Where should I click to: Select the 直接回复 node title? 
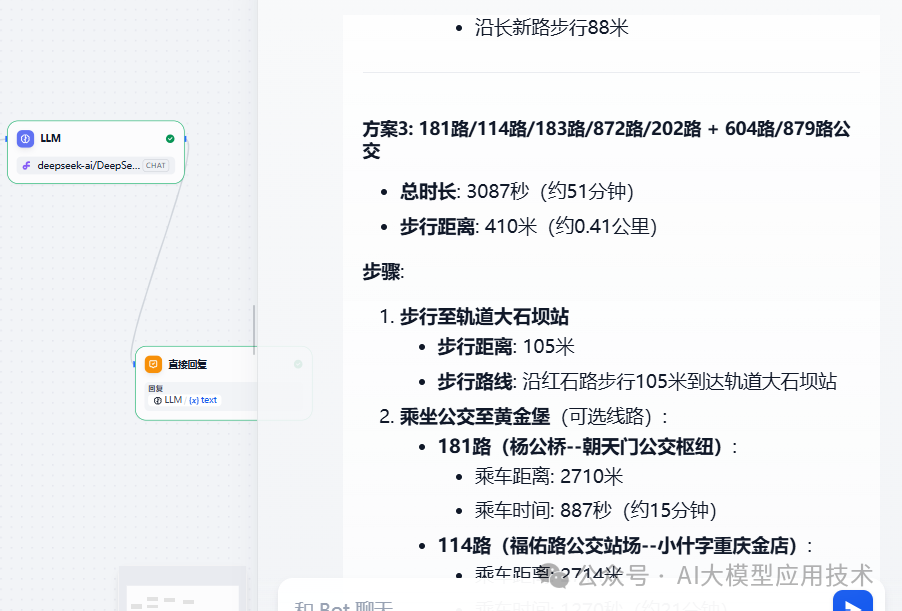pos(188,363)
